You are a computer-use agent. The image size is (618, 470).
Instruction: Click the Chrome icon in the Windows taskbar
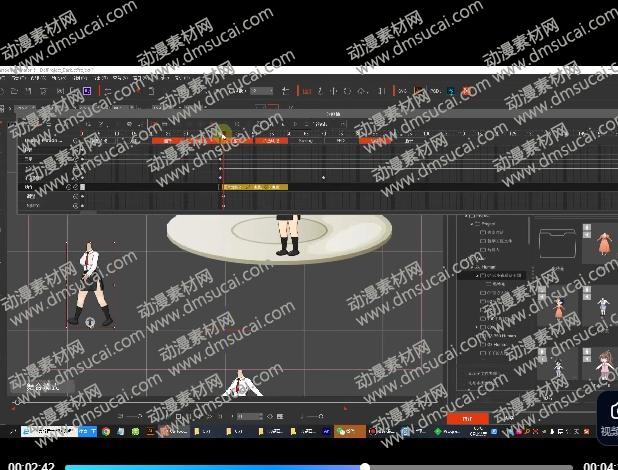tap(106, 431)
